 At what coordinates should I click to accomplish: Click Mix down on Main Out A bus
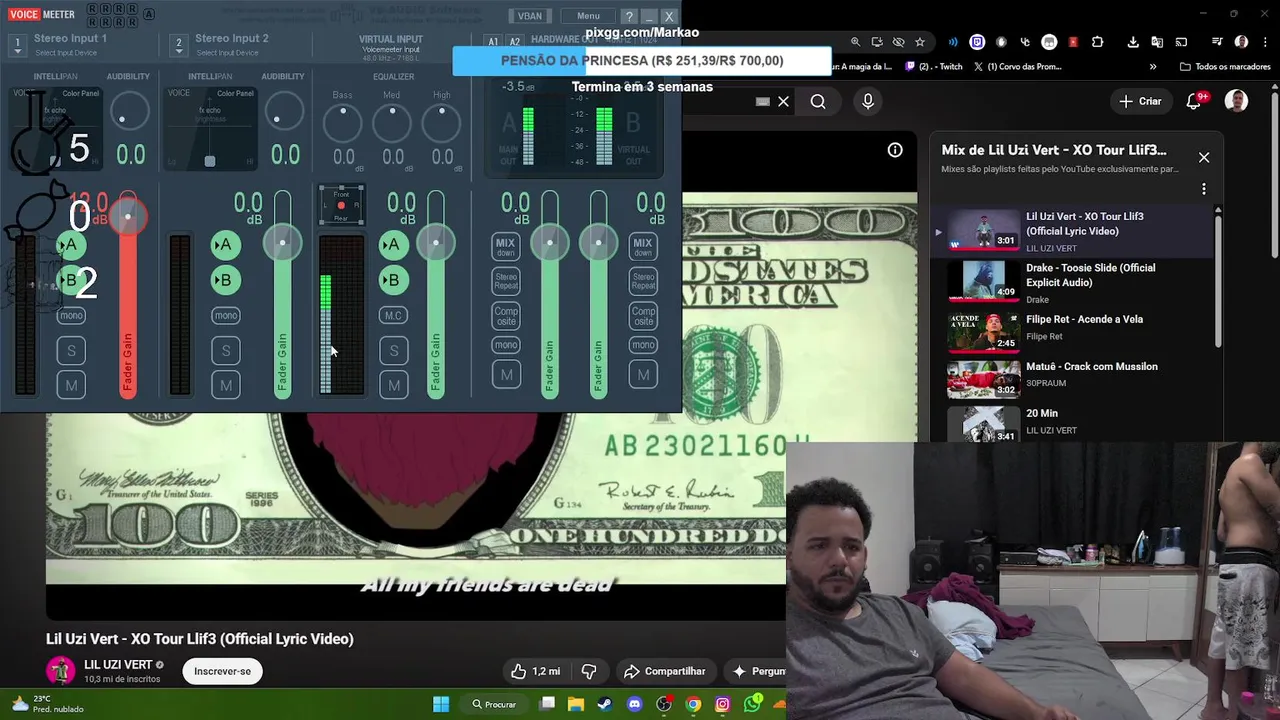506,247
